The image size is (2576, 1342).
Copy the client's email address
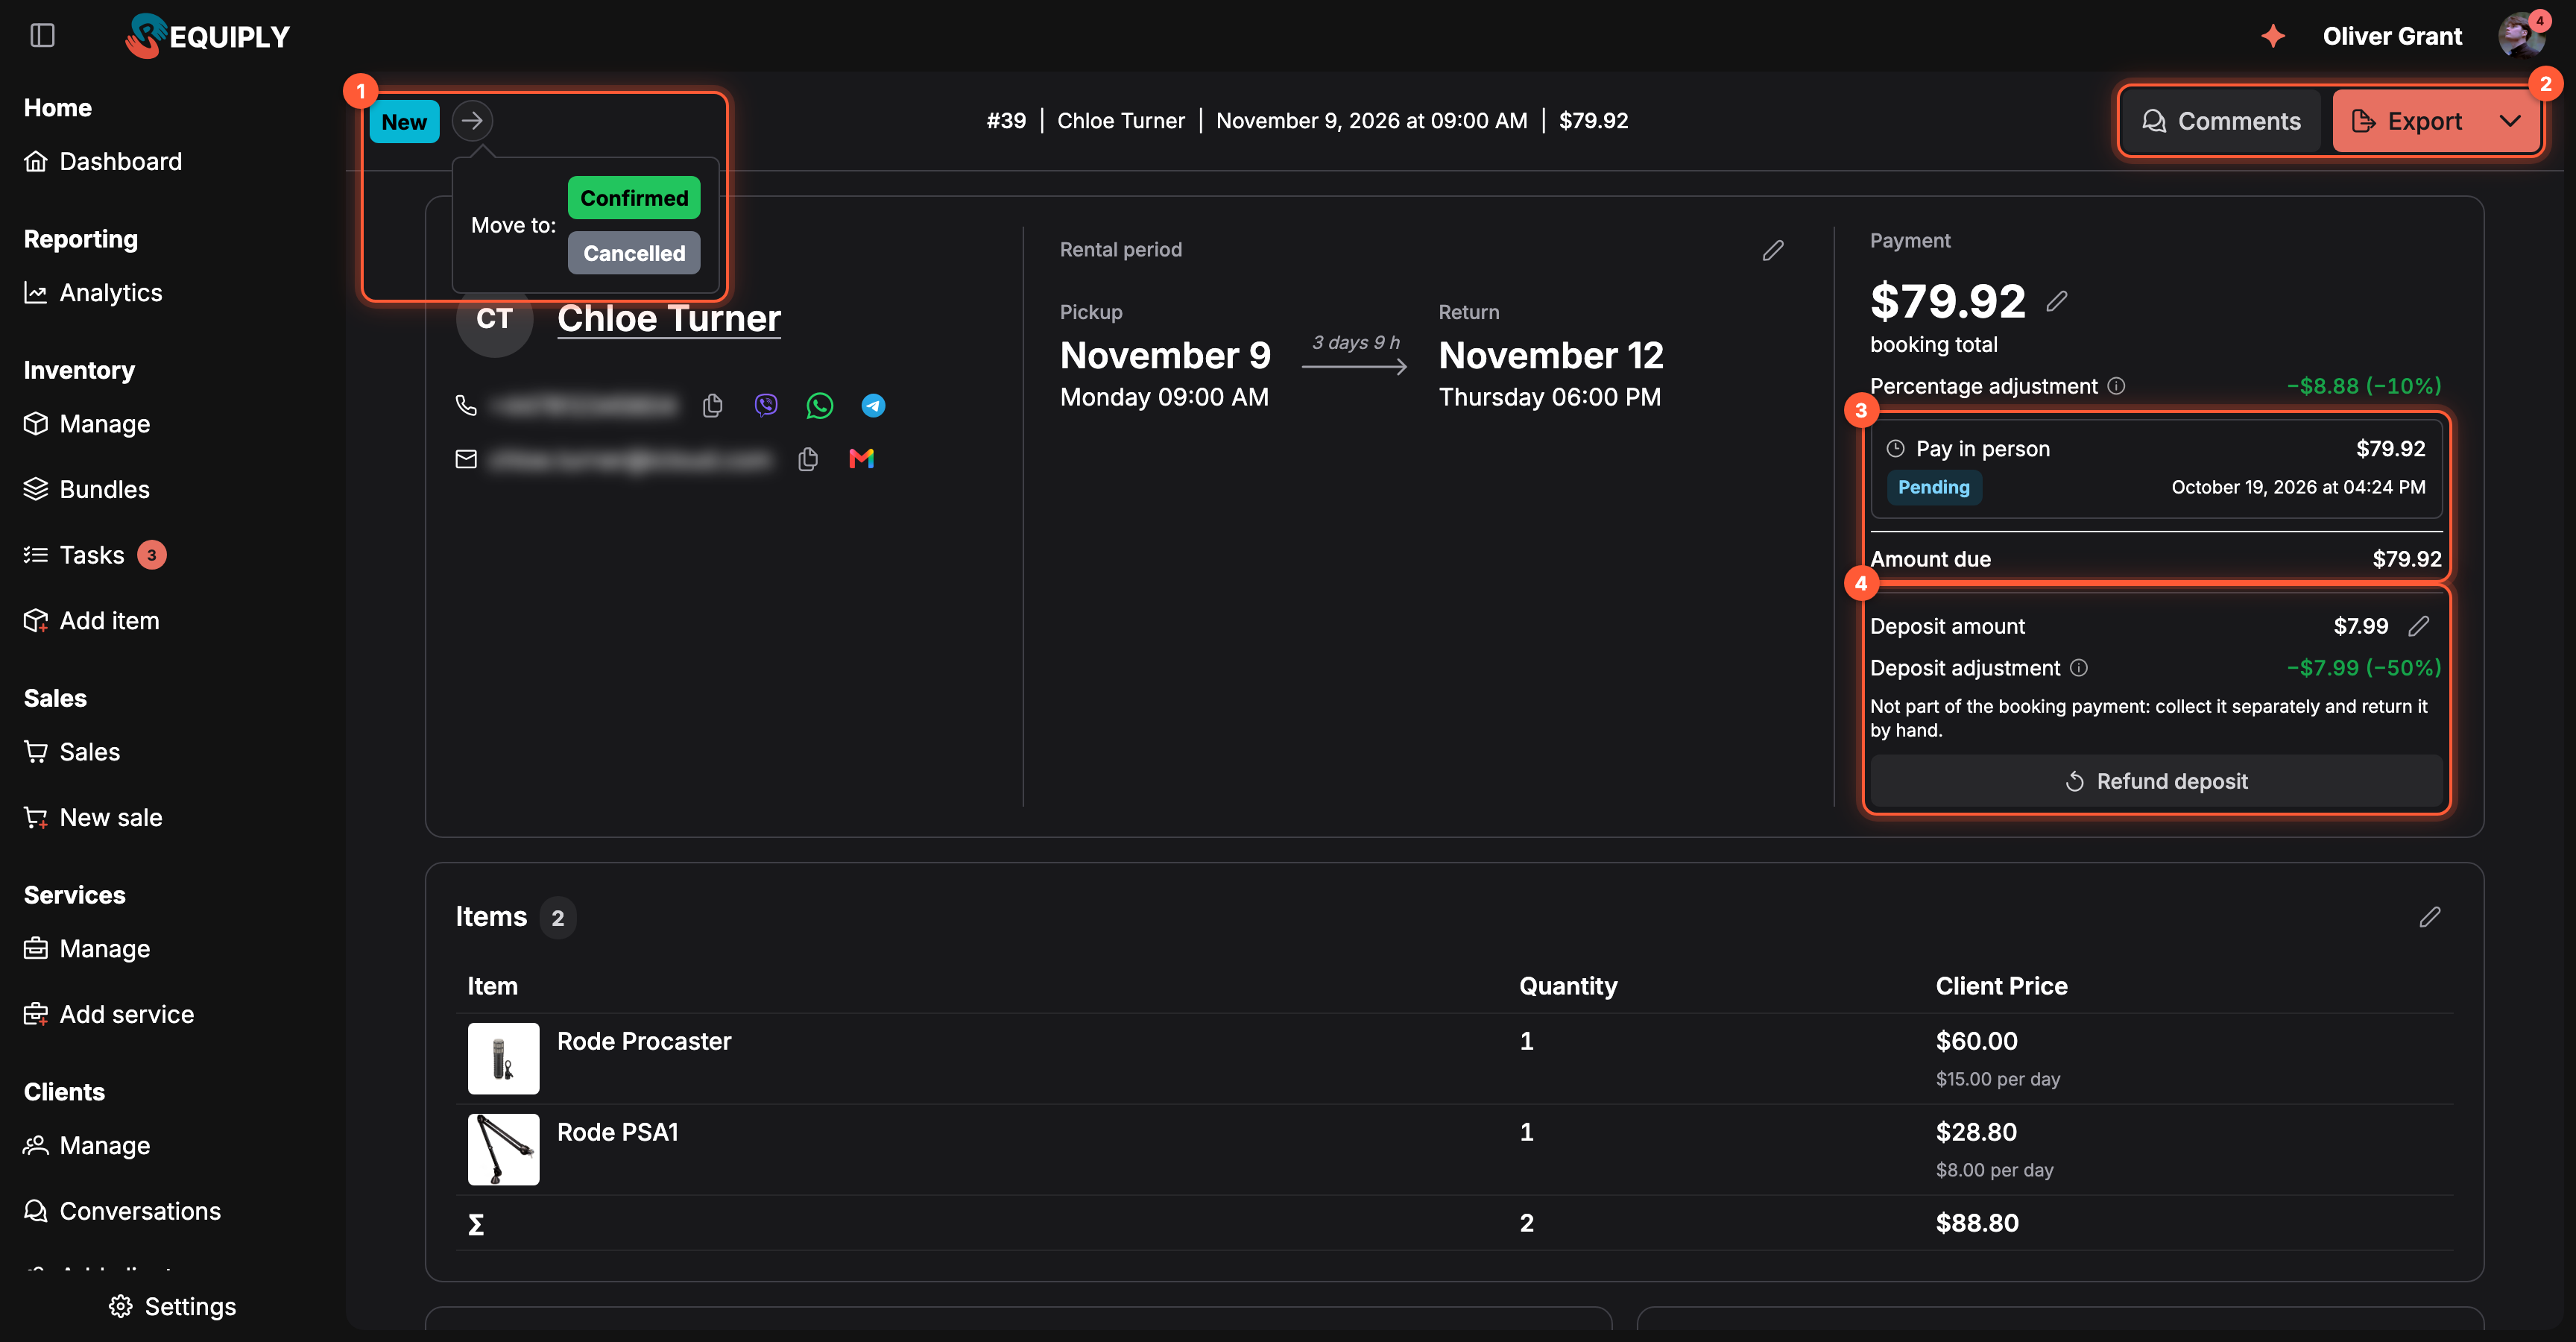click(x=808, y=459)
